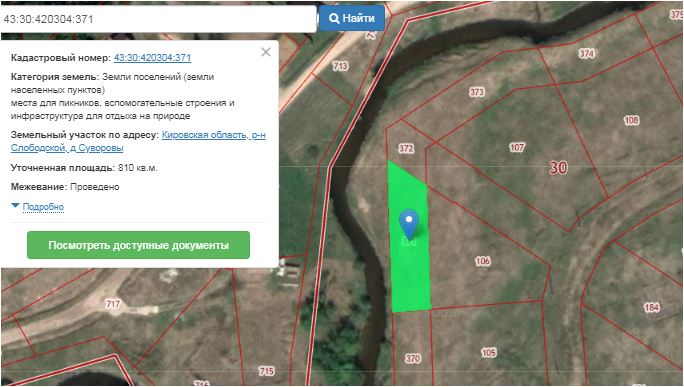Image resolution: width=684 pixels, height=387 pixels.
Task: Select parcel 713 on the map
Action: 340,66
